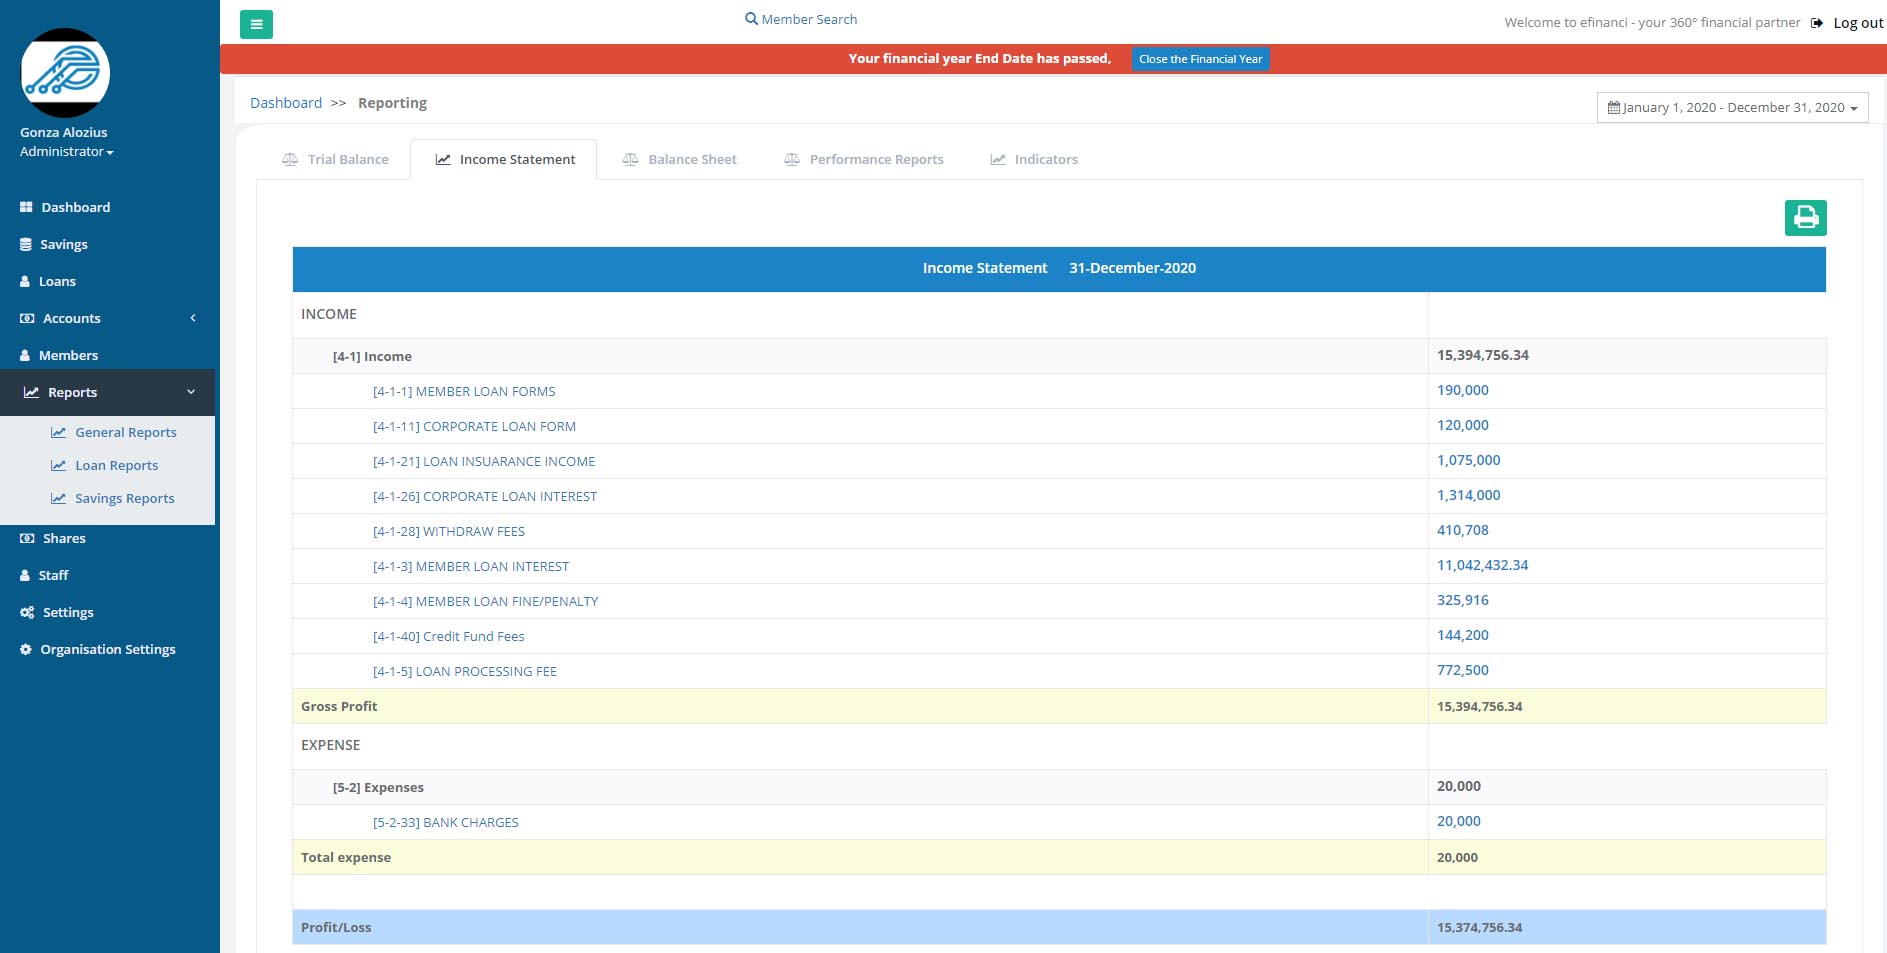Go to Dashboard breadcrumb link
This screenshot has width=1887, height=953.
286,103
